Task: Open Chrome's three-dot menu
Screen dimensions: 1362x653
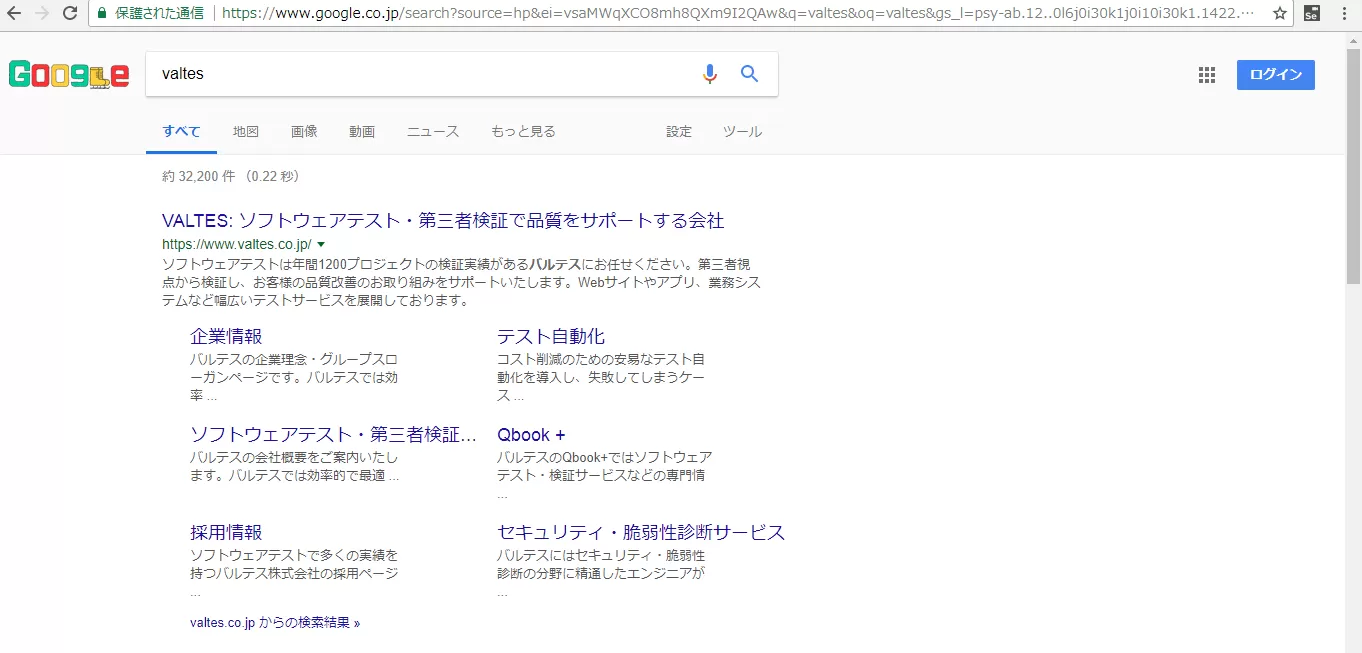Action: coord(1344,14)
